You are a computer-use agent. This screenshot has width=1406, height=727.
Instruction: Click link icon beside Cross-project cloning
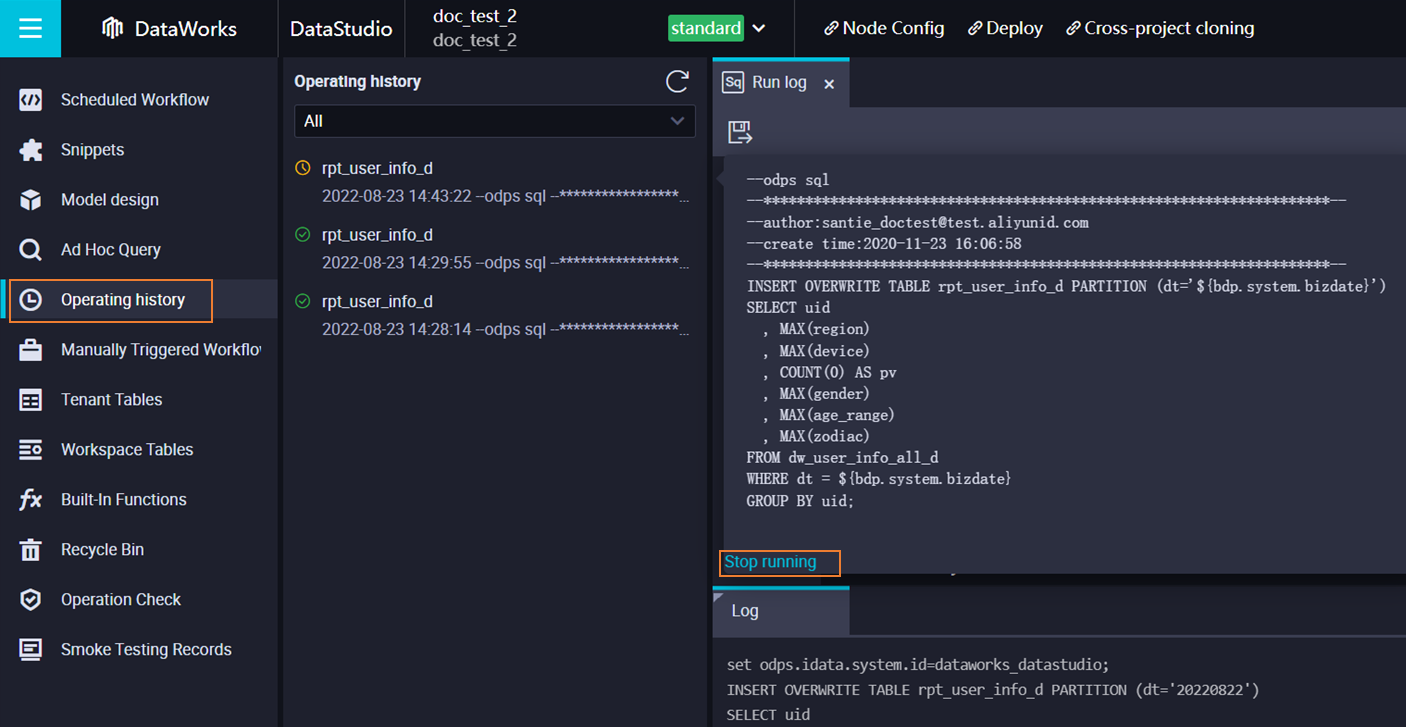click(1072, 29)
